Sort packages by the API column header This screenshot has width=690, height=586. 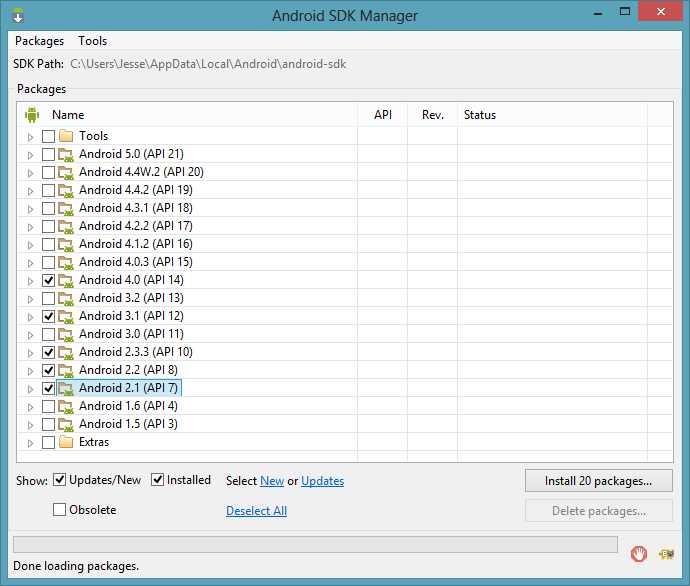click(x=383, y=115)
